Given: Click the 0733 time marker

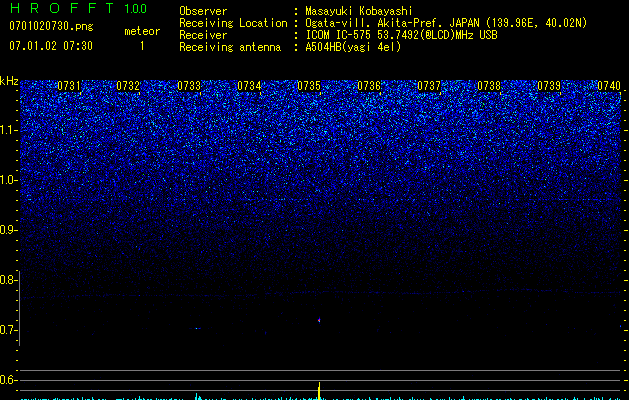Looking at the screenshot, I should point(189,86).
